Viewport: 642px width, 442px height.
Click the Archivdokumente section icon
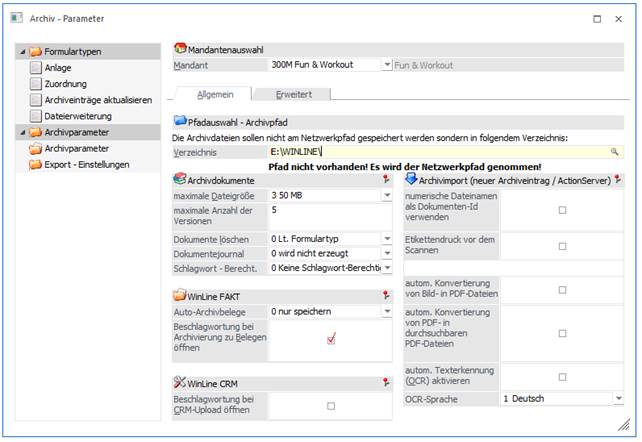tap(179, 179)
